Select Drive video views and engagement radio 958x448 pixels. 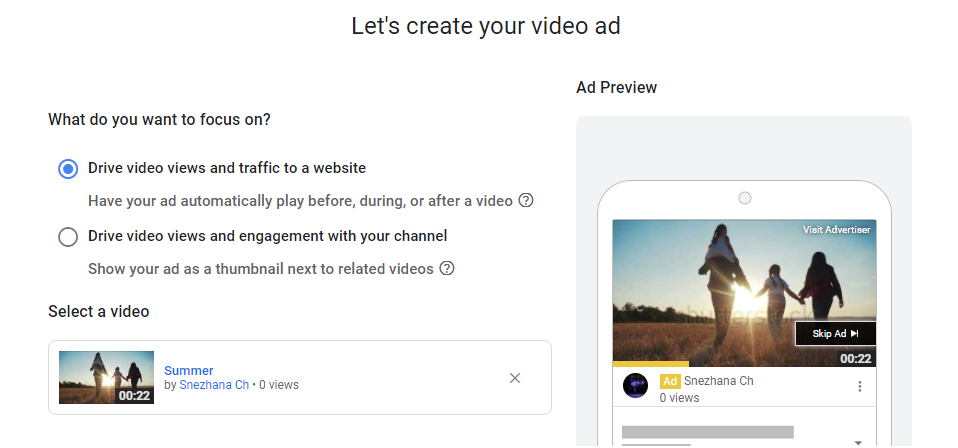click(68, 237)
